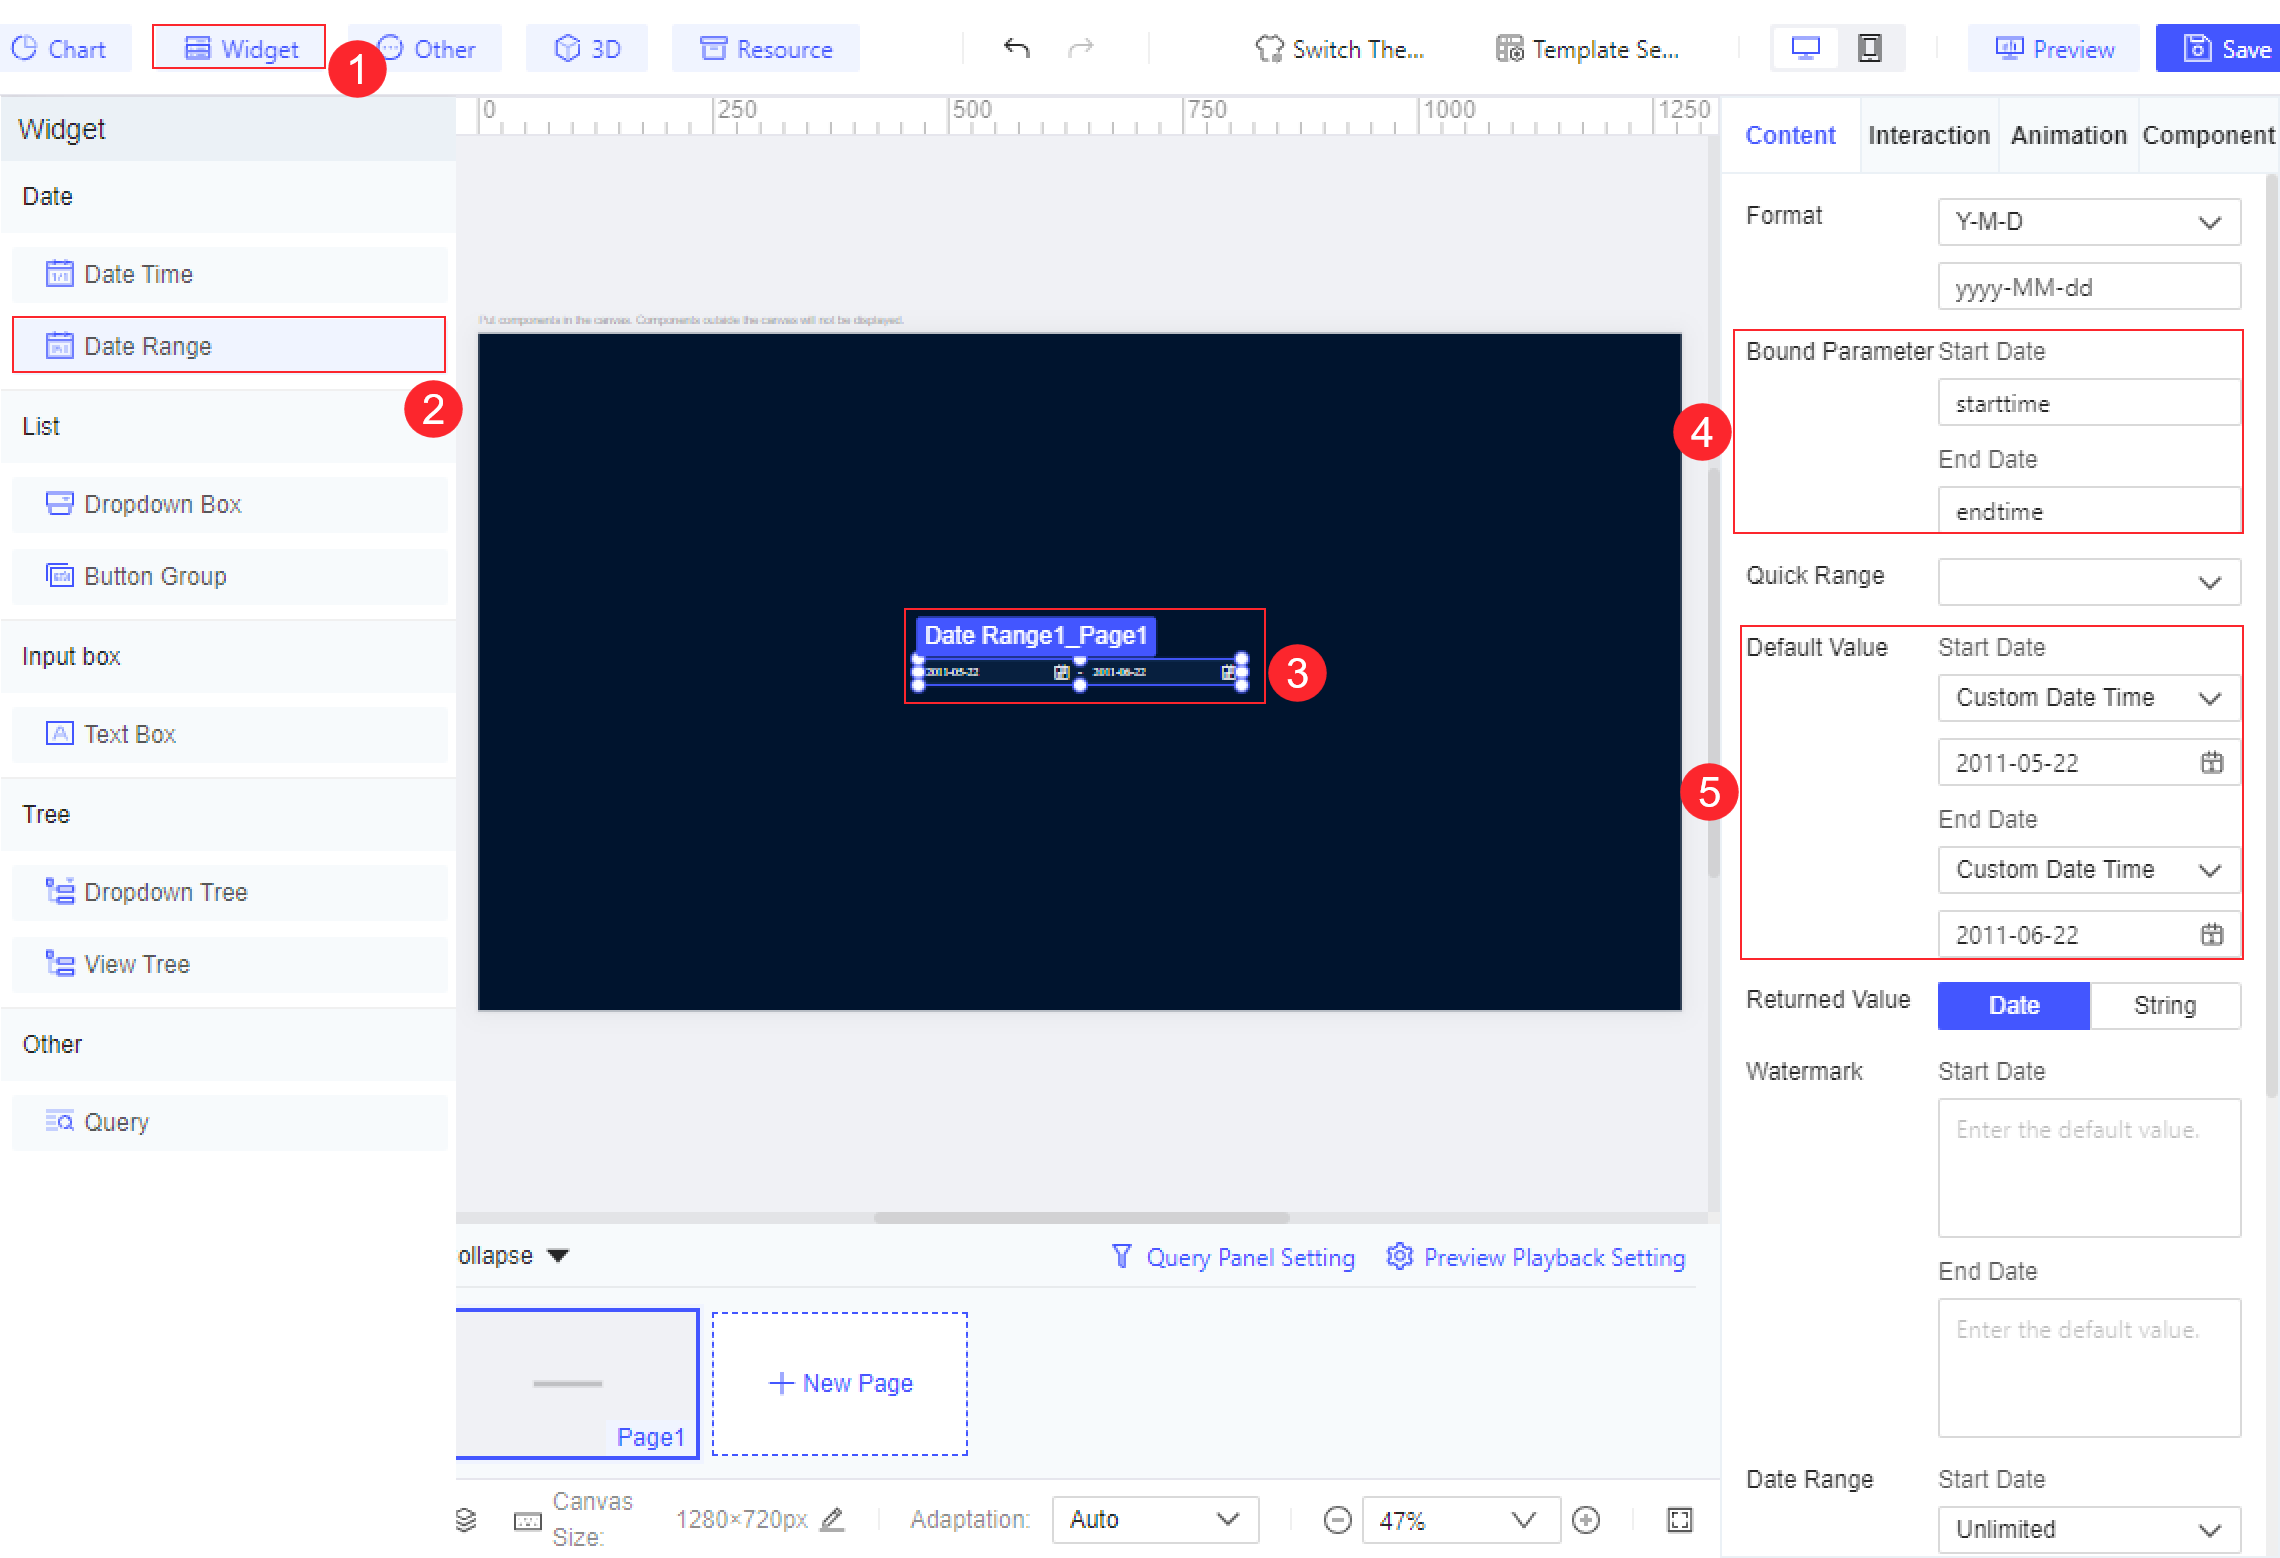Open Query Panel Setting
Viewport: 2280px width, 1558px height.
[1233, 1257]
